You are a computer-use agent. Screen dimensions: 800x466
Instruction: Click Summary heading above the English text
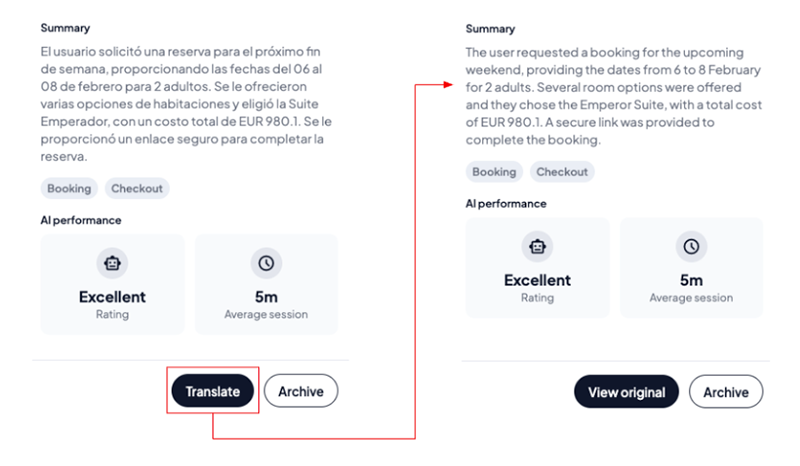(x=490, y=28)
